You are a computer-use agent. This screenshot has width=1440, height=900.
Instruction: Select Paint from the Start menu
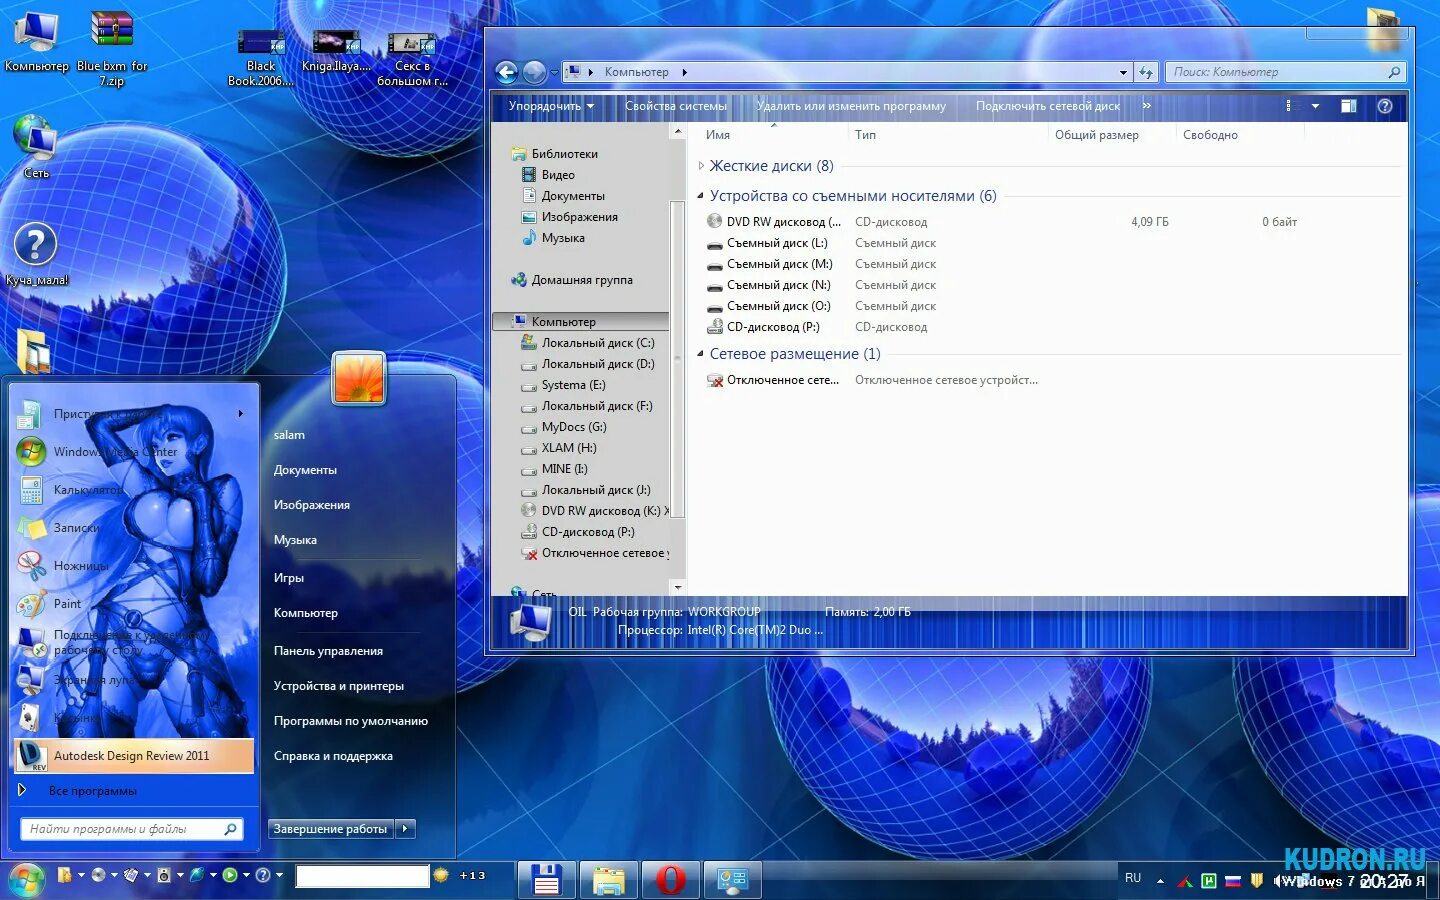click(67, 604)
